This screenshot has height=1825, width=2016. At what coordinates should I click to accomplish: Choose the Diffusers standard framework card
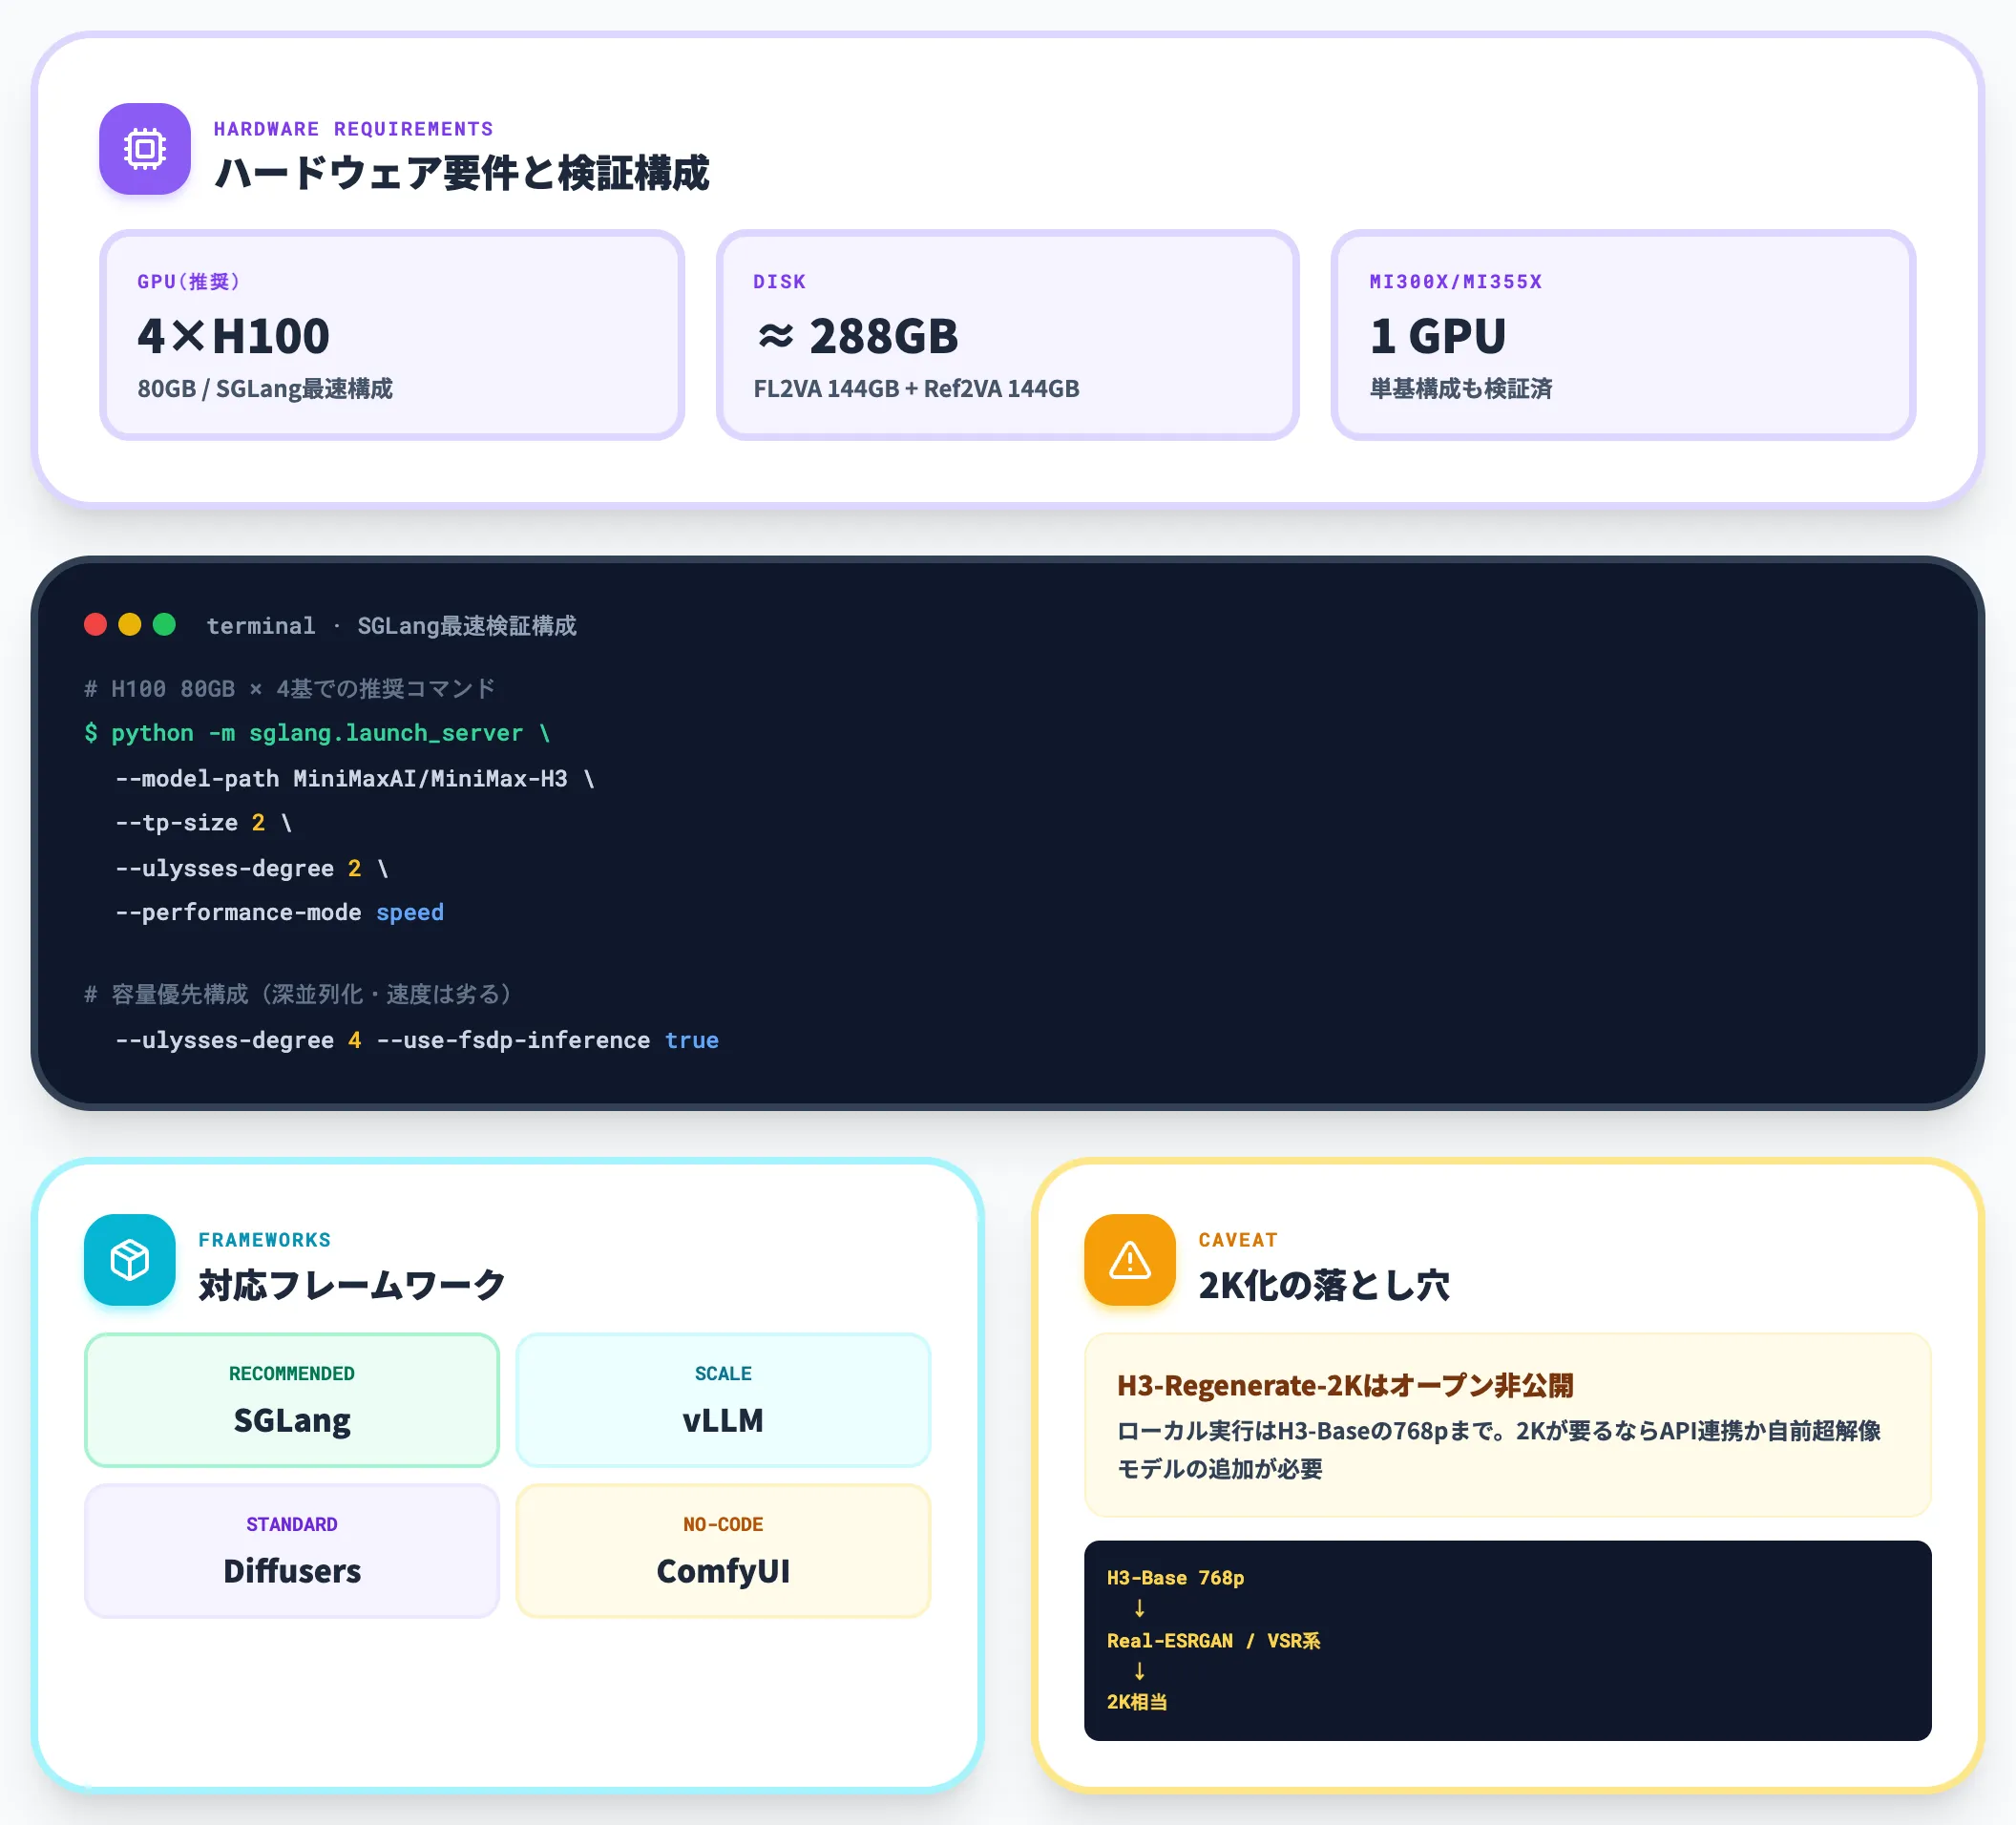tap(292, 1551)
